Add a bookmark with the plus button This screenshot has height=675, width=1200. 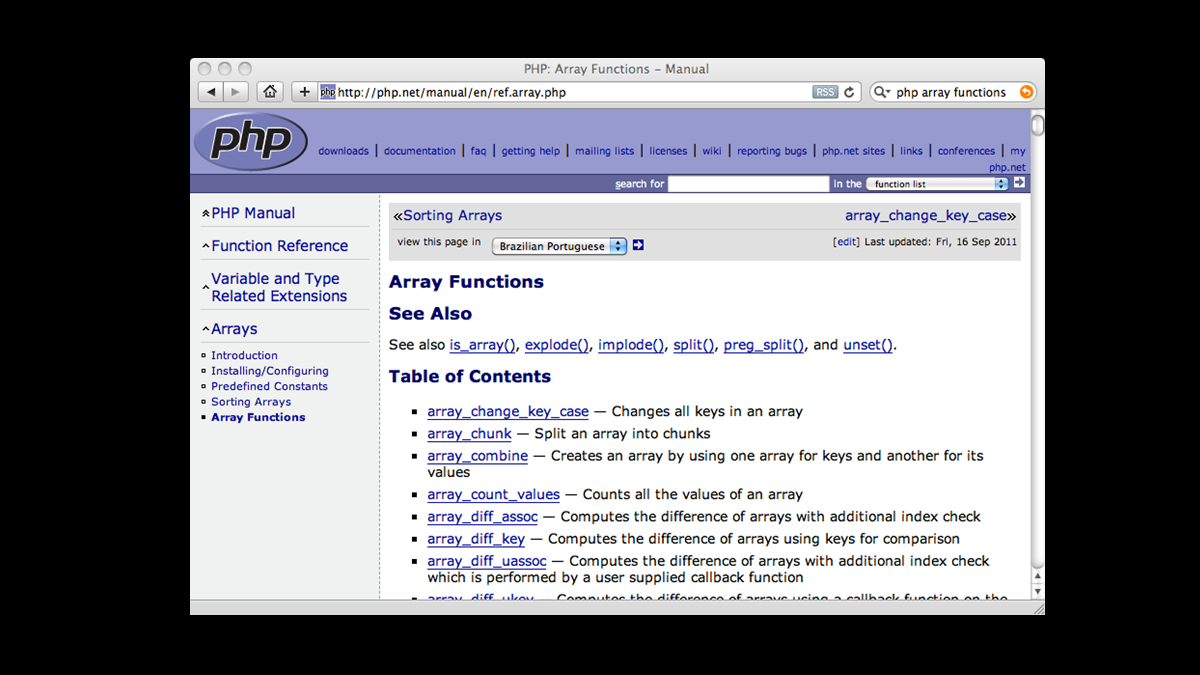click(x=304, y=92)
